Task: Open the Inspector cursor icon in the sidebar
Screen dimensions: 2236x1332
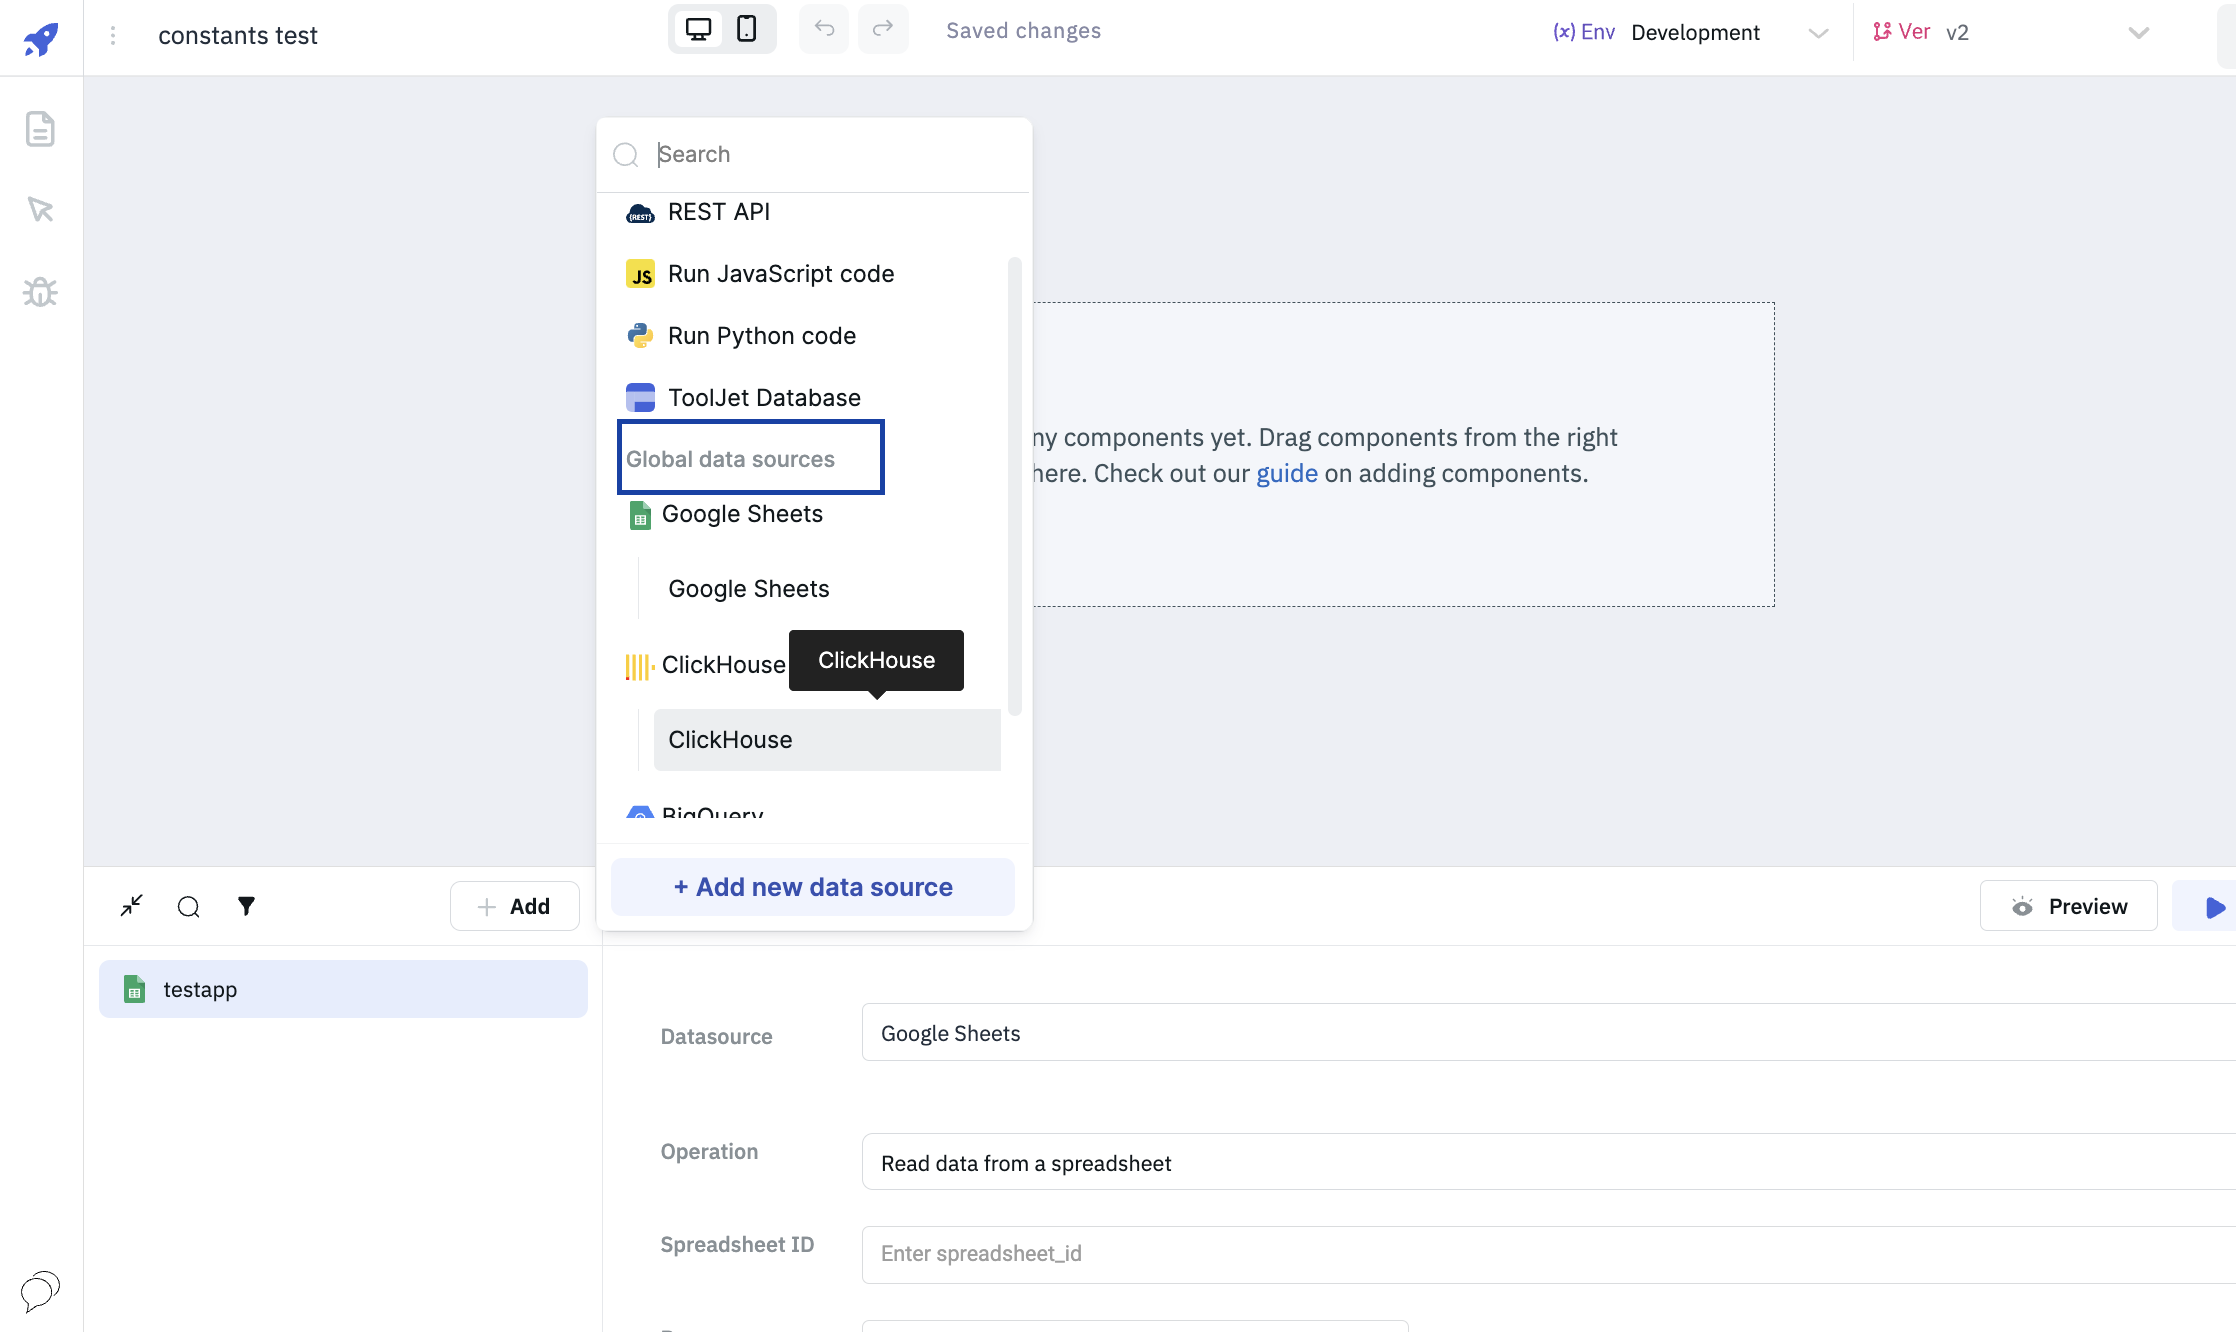Action: [x=40, y=210]
